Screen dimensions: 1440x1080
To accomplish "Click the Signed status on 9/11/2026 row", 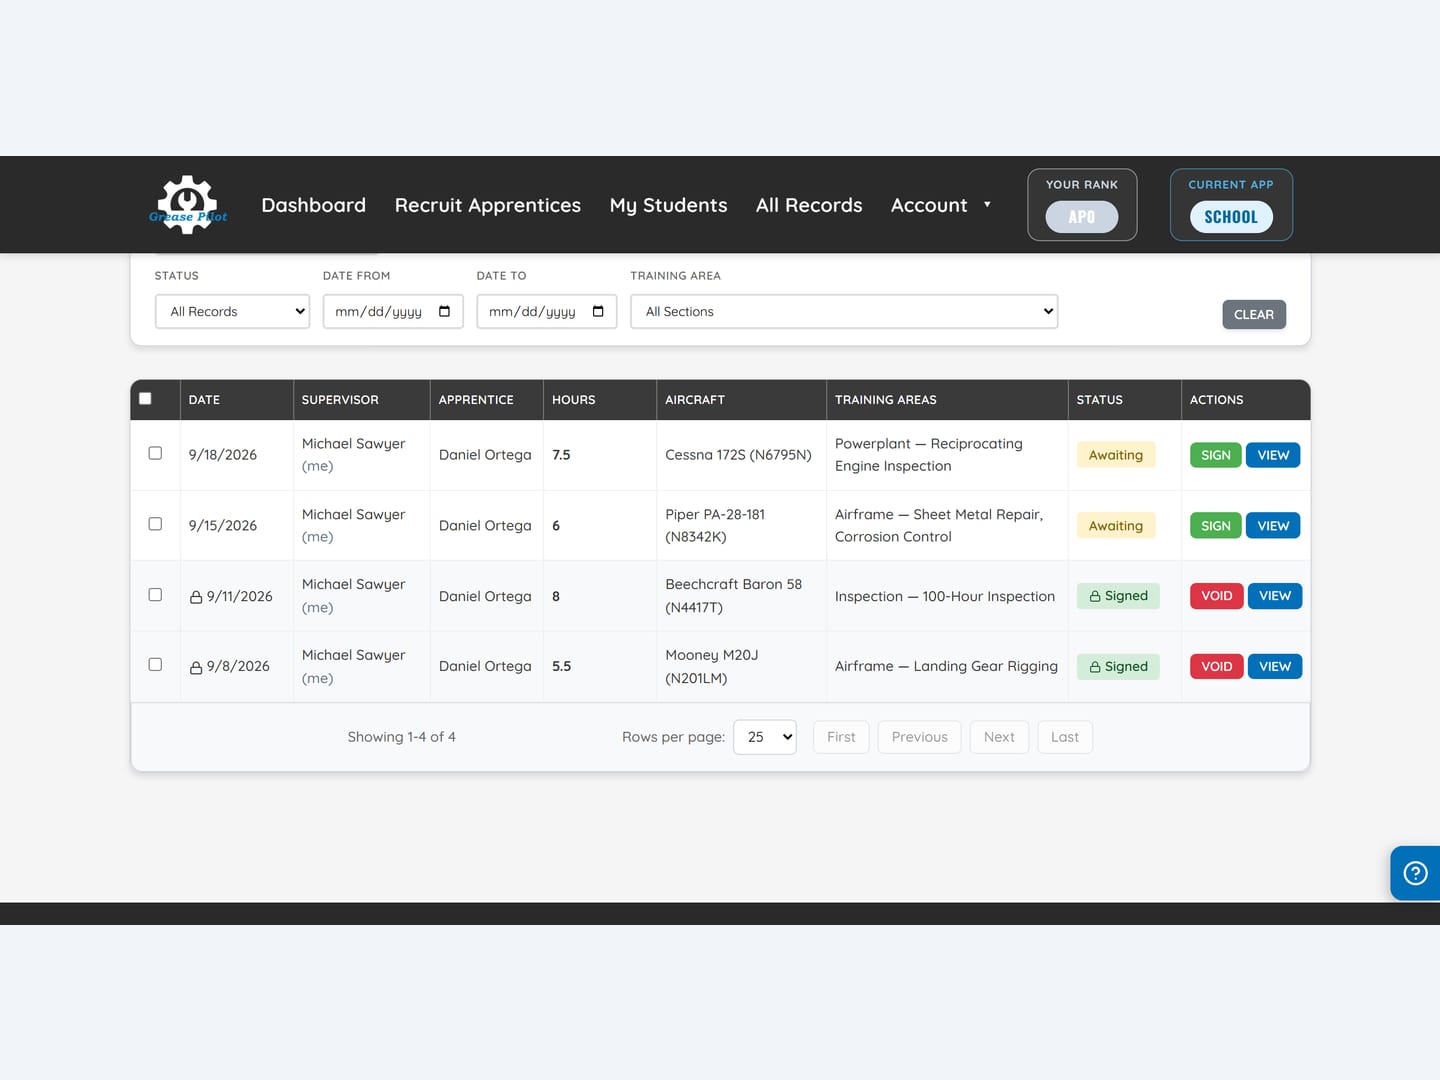I will click(1118, 596).
